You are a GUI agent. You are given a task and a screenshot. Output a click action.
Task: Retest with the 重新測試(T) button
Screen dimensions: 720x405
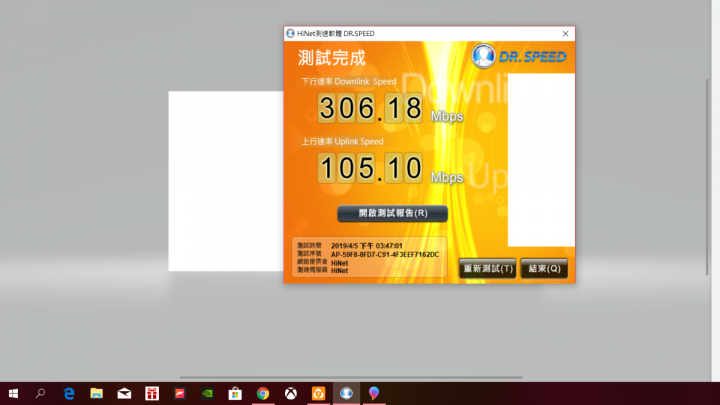(487, 269)
